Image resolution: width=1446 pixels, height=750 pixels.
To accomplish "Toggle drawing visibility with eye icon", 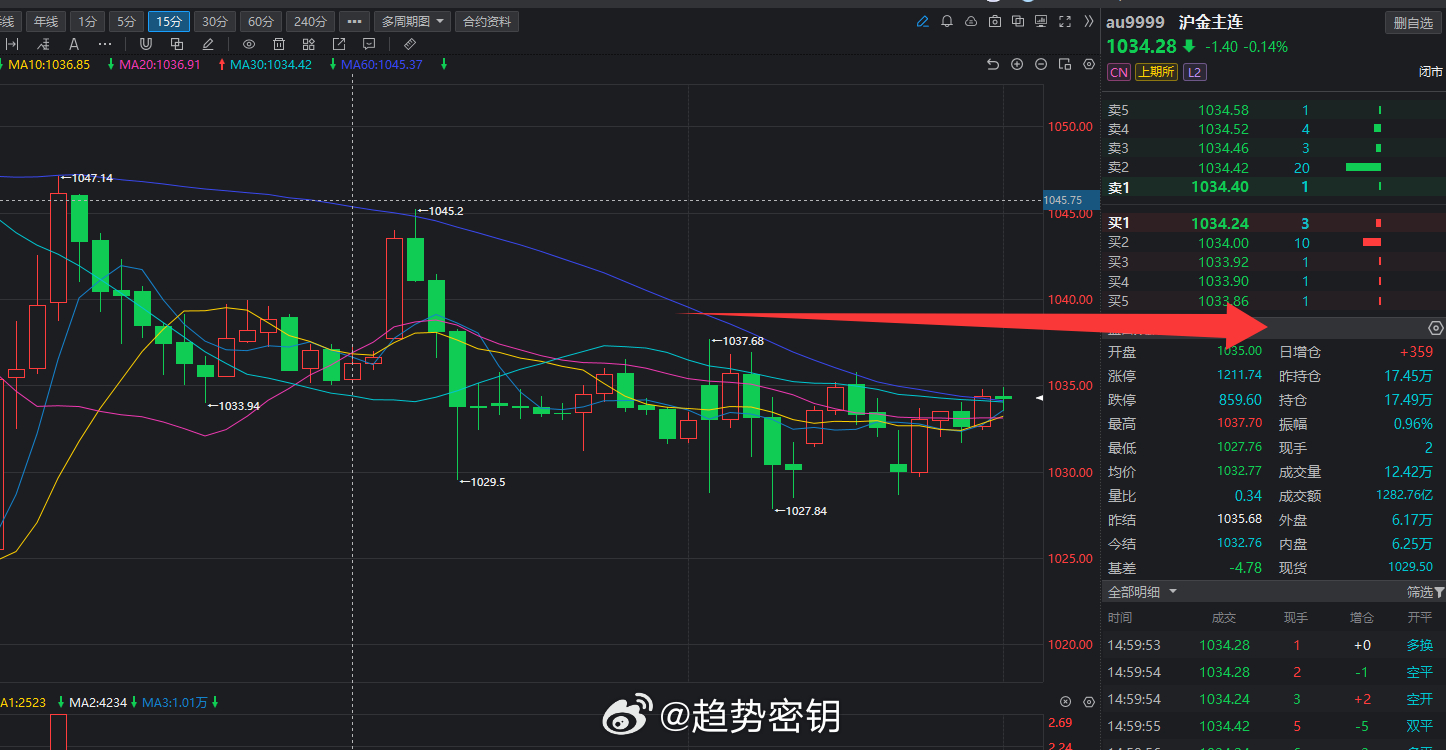I will point(249,43).
